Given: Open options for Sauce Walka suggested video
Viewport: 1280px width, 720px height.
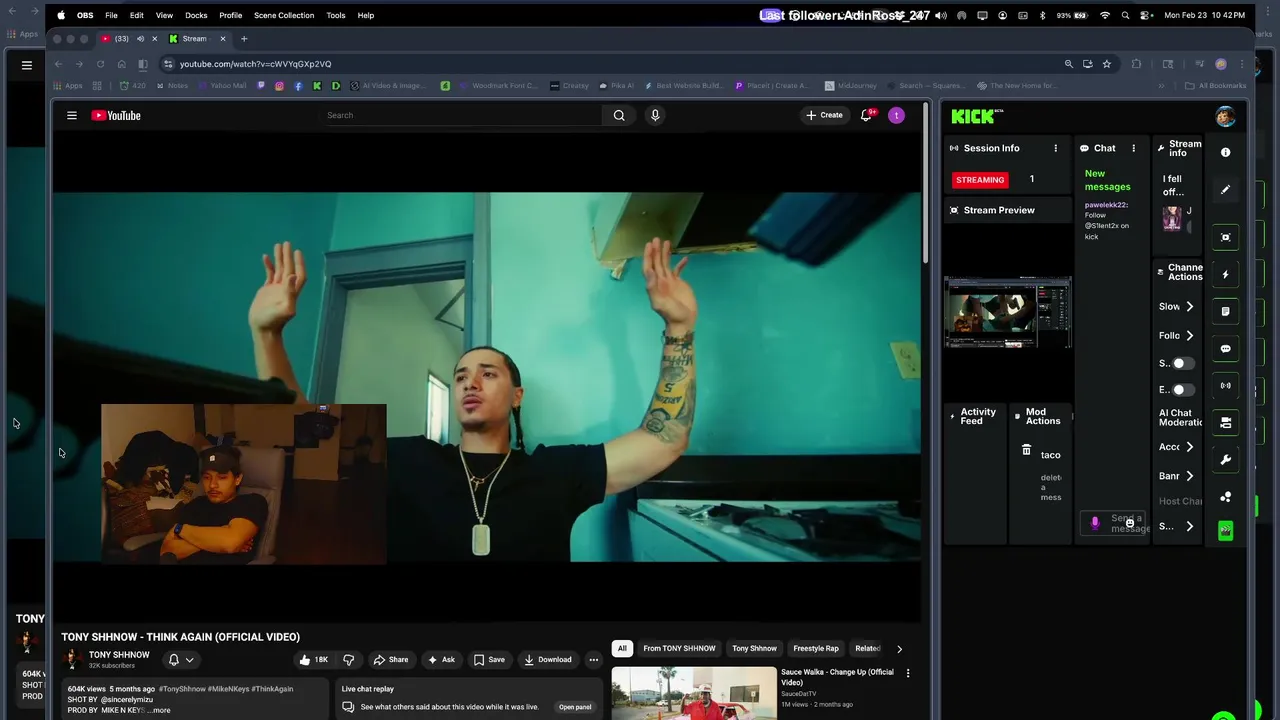Looking at the screenshot, I should click(908, 673).
